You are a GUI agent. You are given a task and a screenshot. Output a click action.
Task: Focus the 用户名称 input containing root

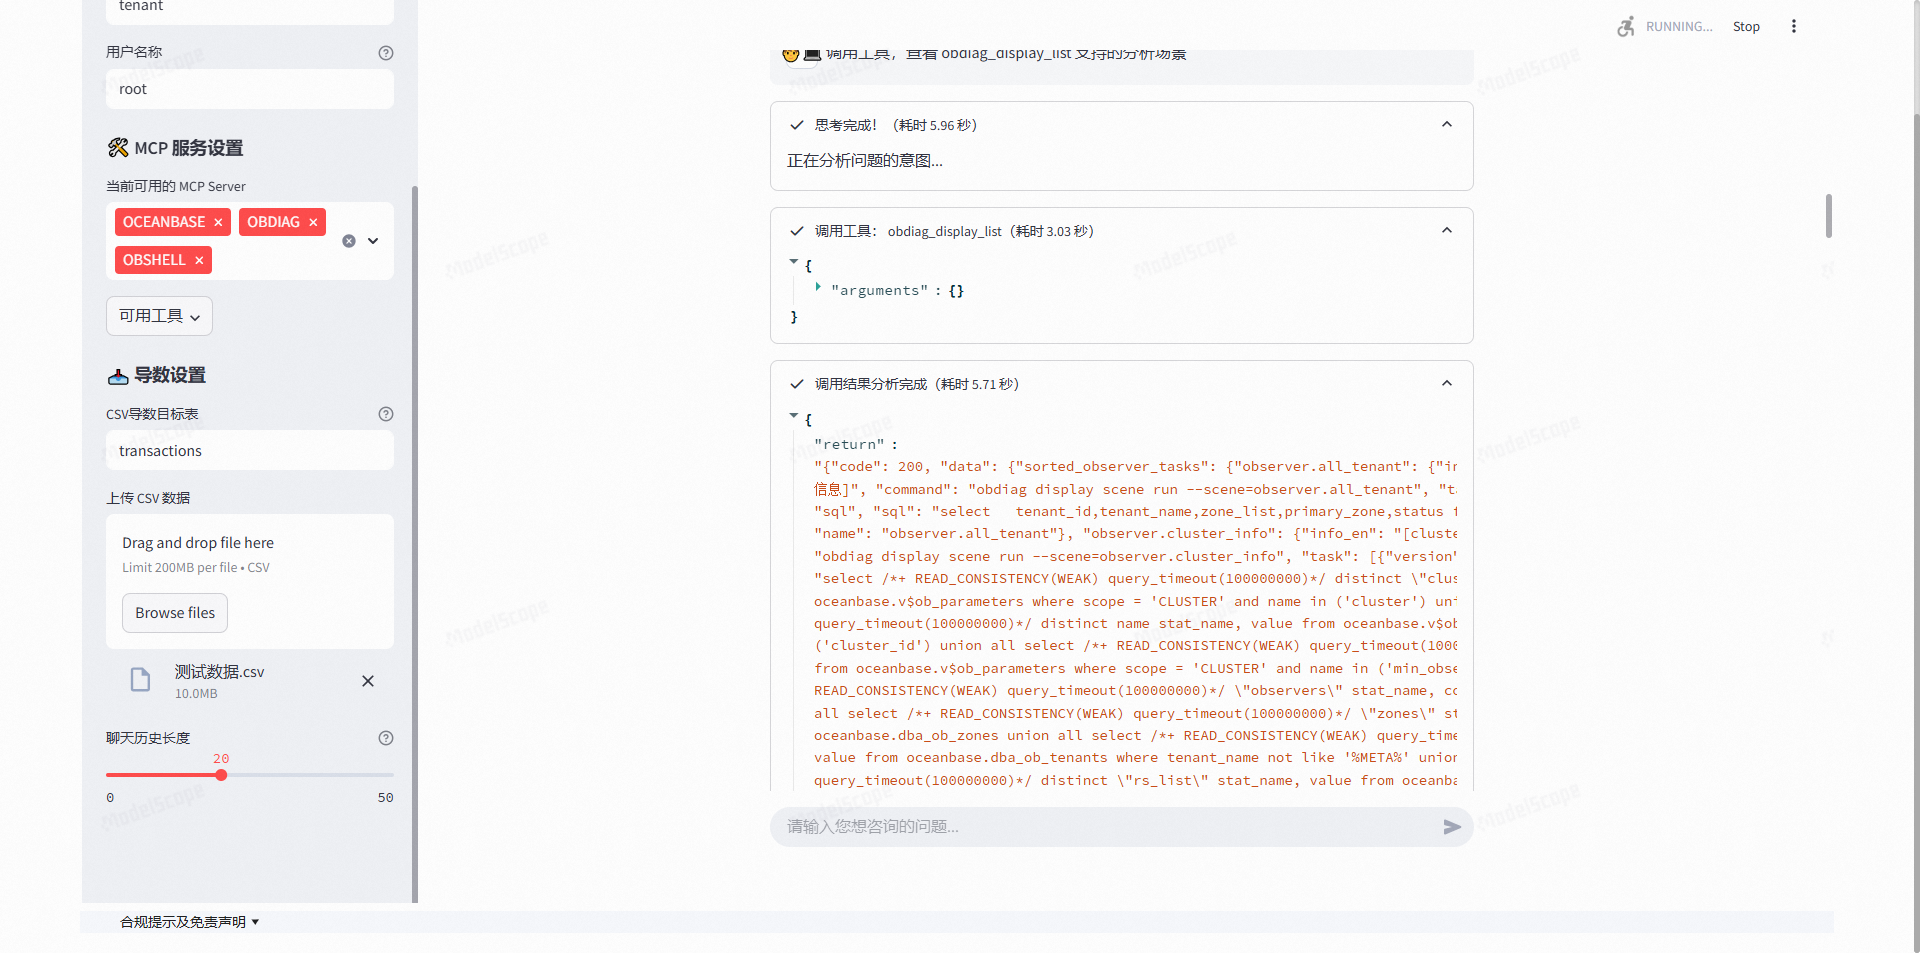pos(250,89)
